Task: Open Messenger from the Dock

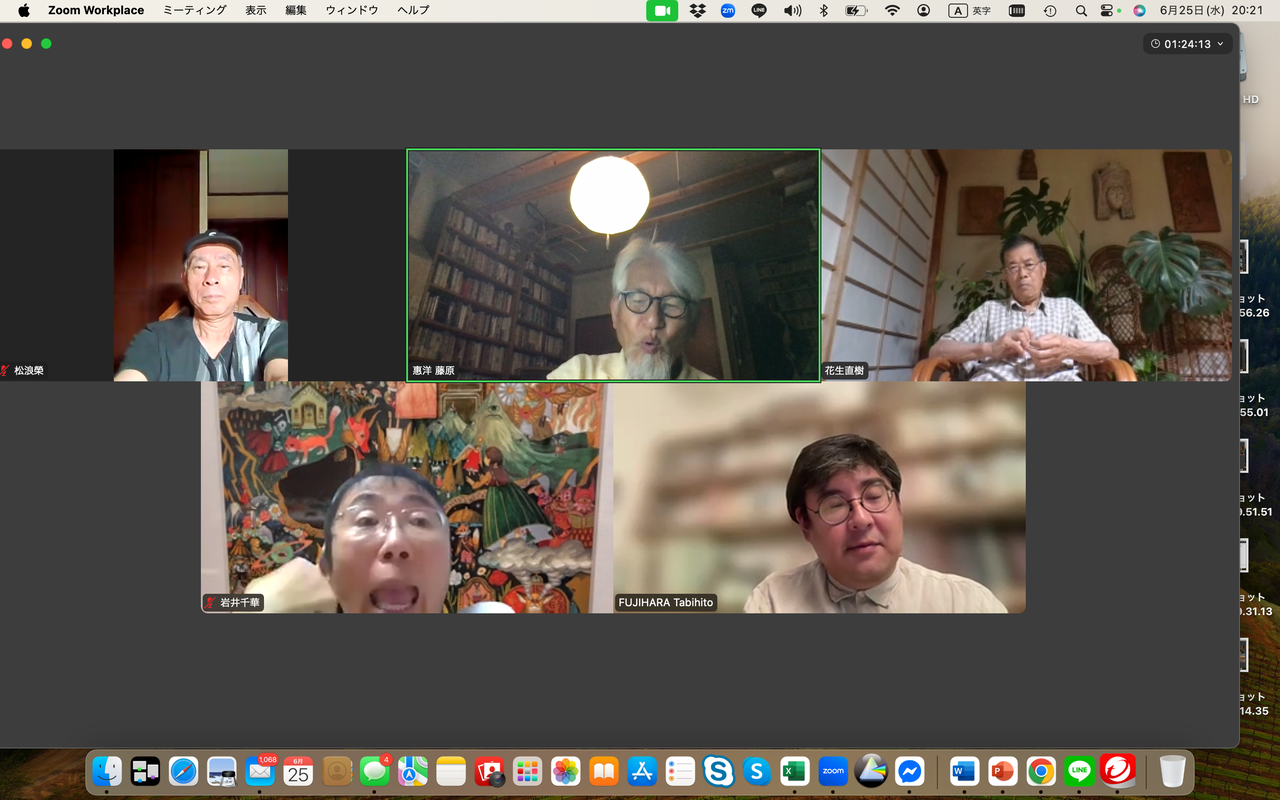Action: [909, 771]
